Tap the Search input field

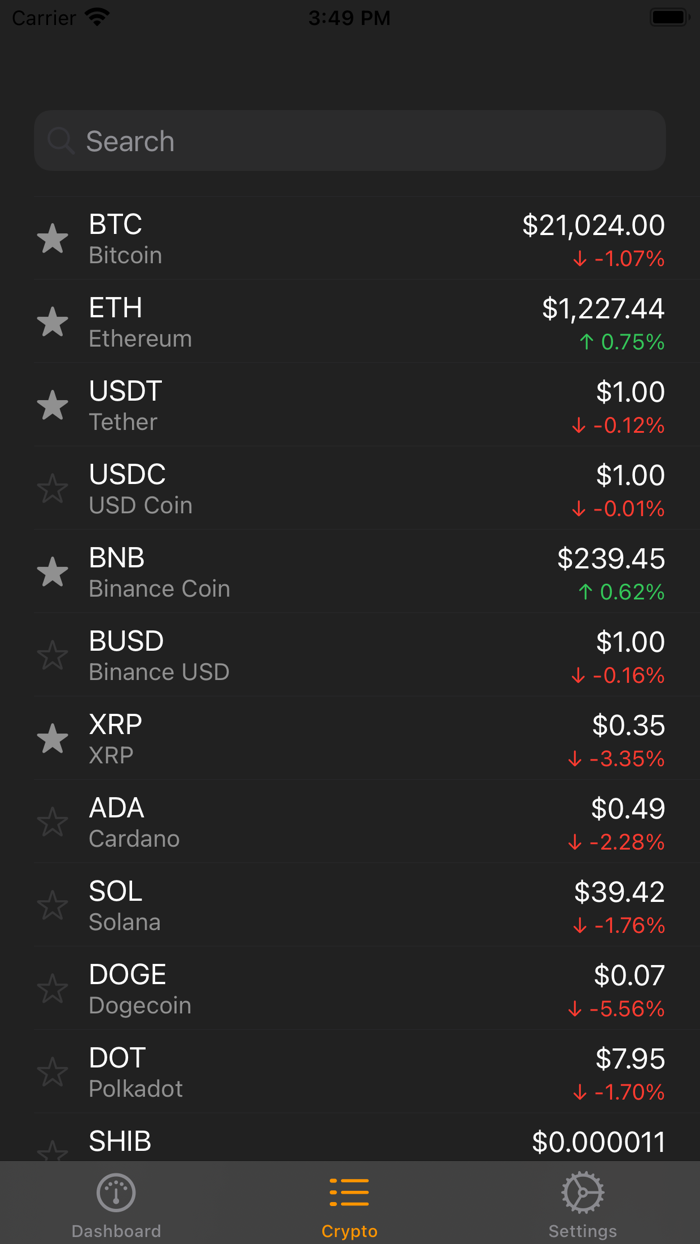350,141
